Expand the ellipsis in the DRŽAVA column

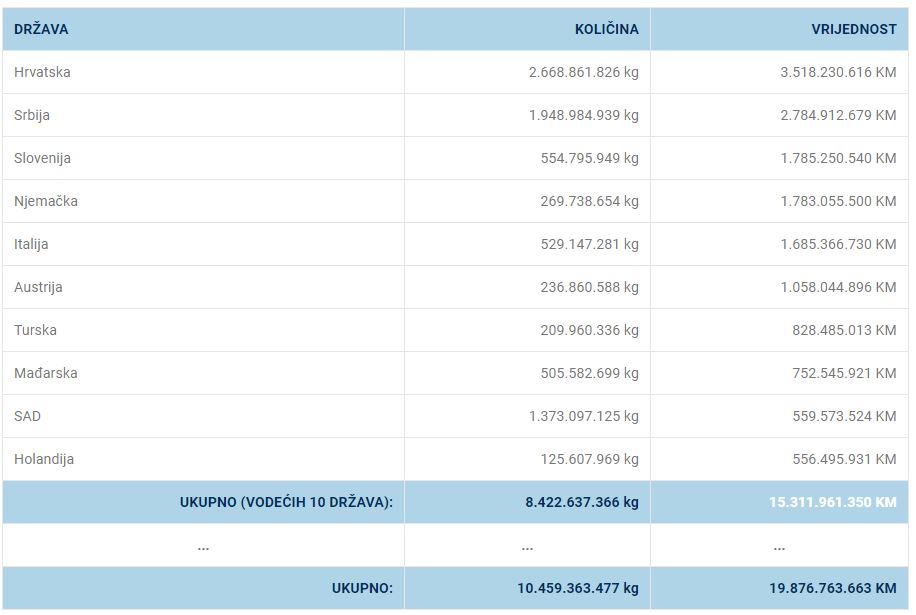click(x=203, y=546)
